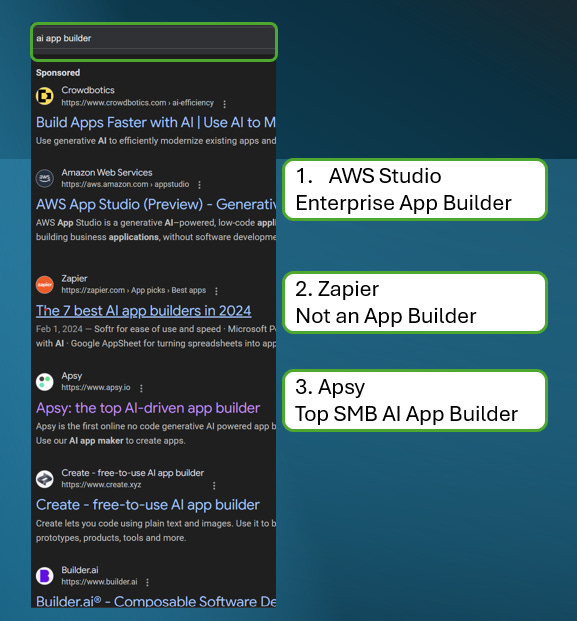The width and height of the screenshot is (577, 621).
Task: Click the https://www.create.xyz URL
Action: 101,484
